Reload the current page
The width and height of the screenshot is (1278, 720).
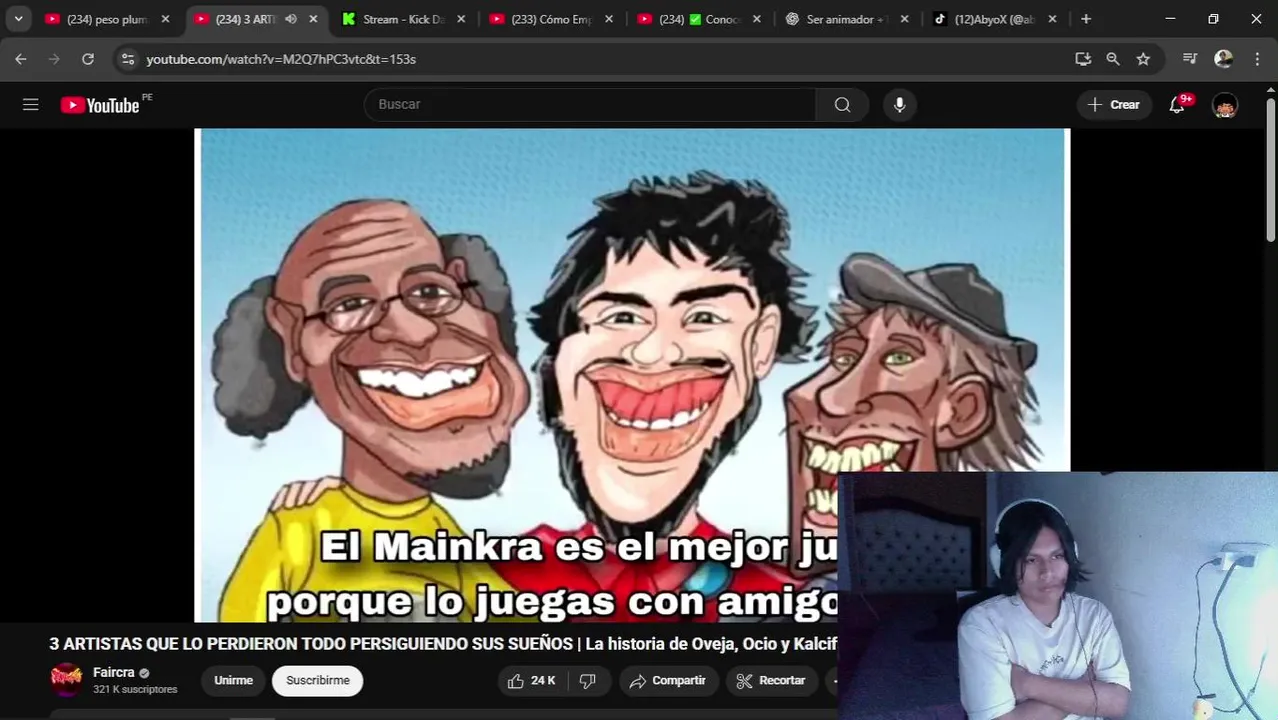(x=88, y=59)
